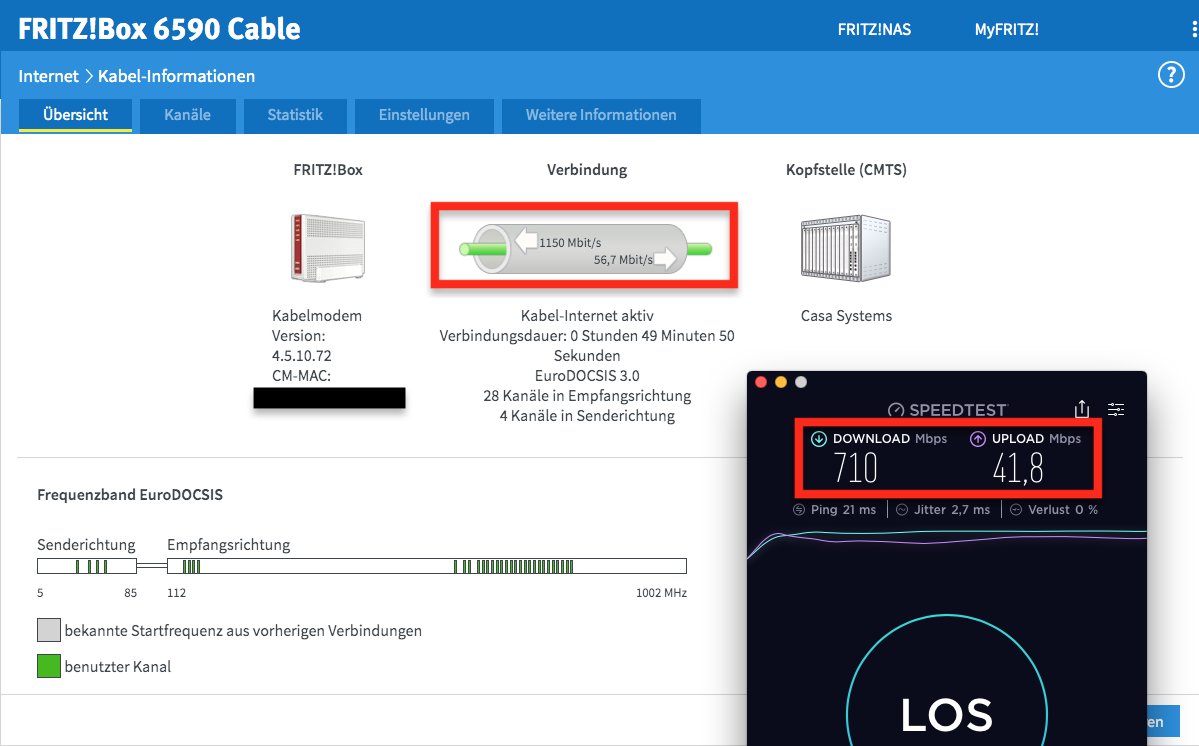Image resolution: width=1199 pixels, height=746 pixels.
Task: Open the three-dot menu in the FRITZ!Box header
Action: tap(1194, 29)
